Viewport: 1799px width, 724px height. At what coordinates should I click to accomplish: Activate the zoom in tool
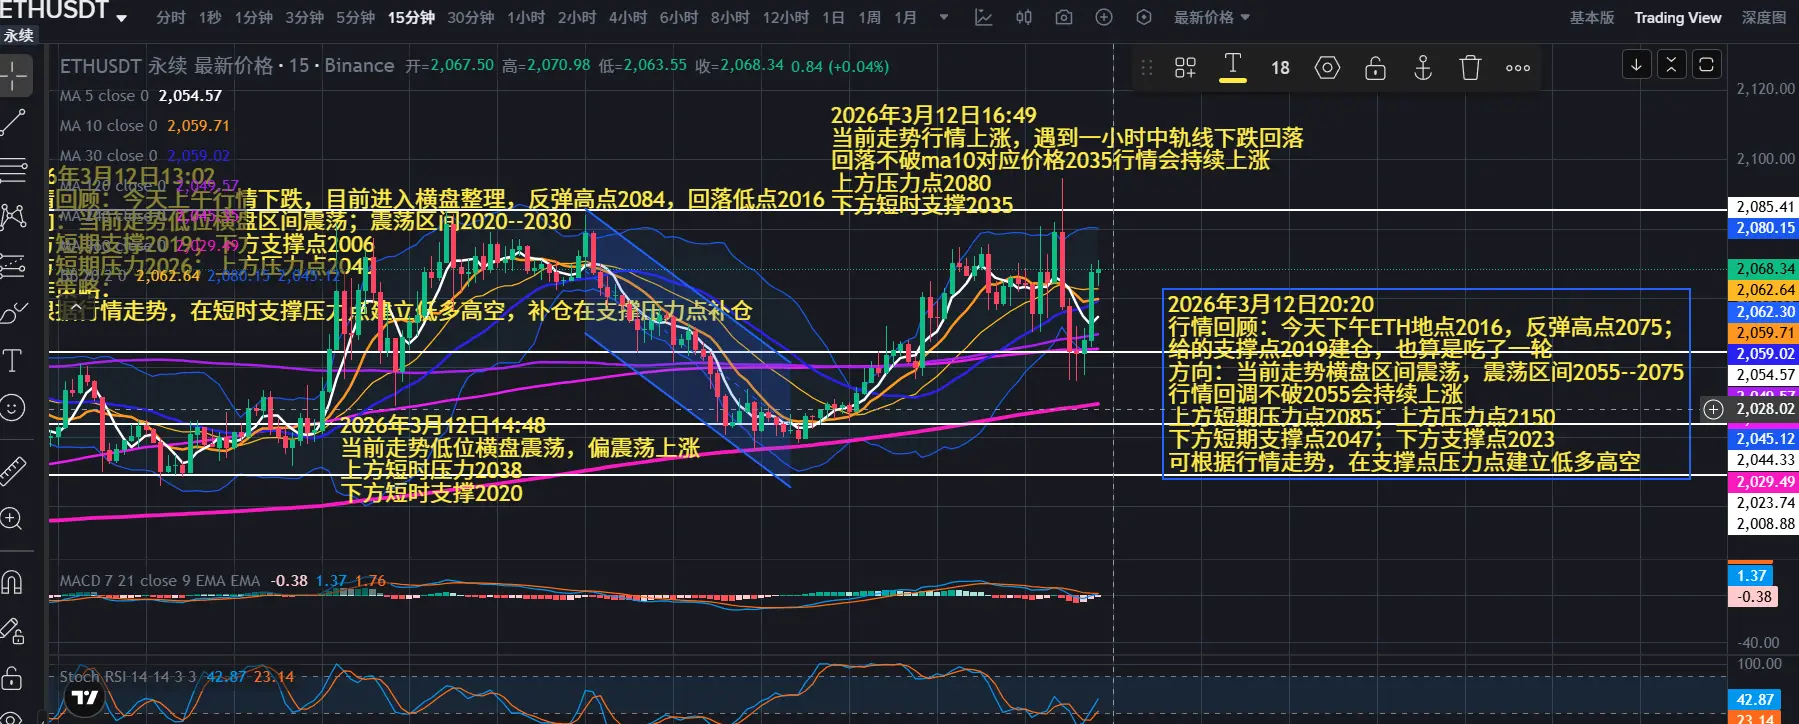12,519
